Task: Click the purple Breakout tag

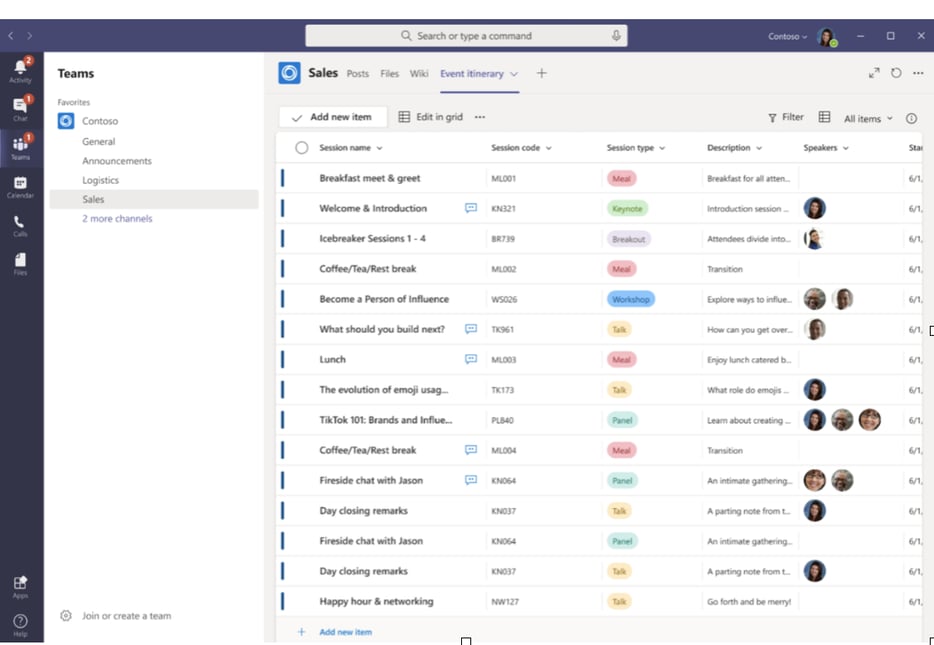Action: [x=628, y=239]
